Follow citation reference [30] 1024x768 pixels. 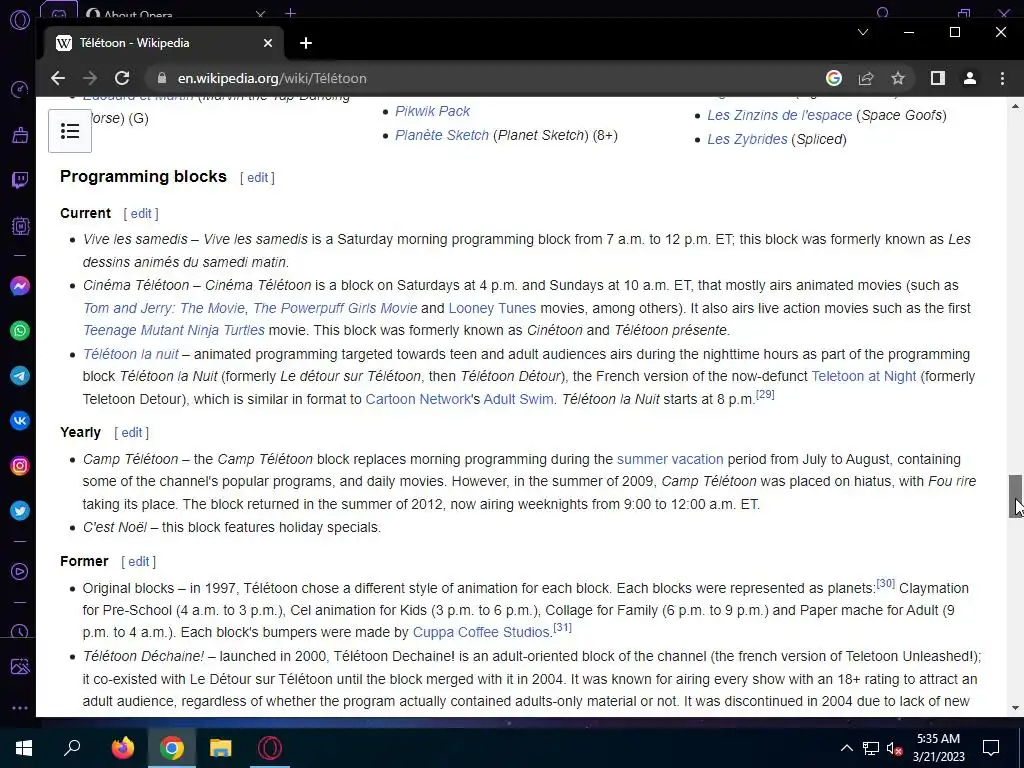point(886,583)
